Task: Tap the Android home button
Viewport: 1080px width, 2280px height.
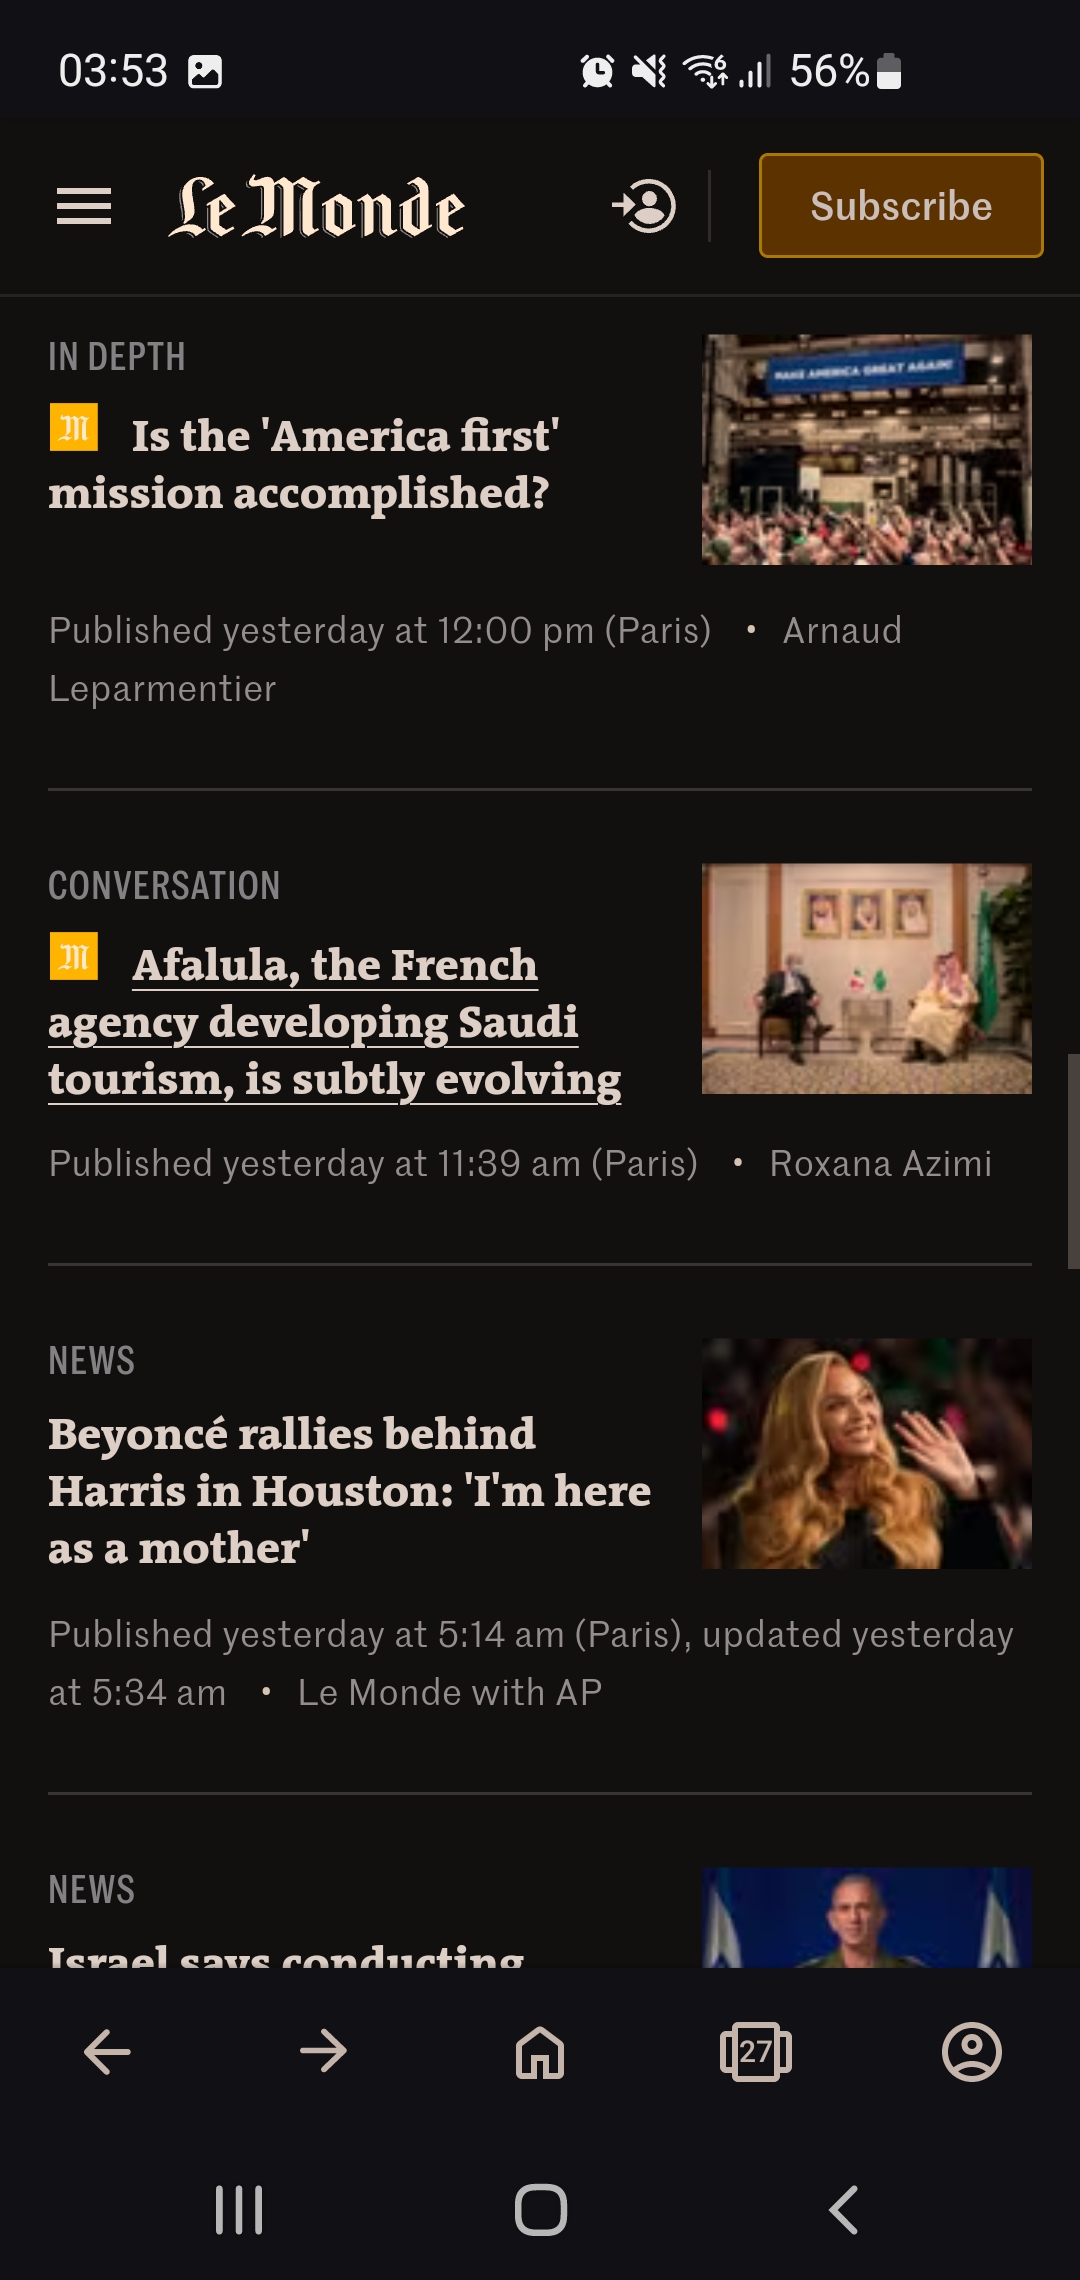Action: pyautogui.click(x=541, y=2210)
